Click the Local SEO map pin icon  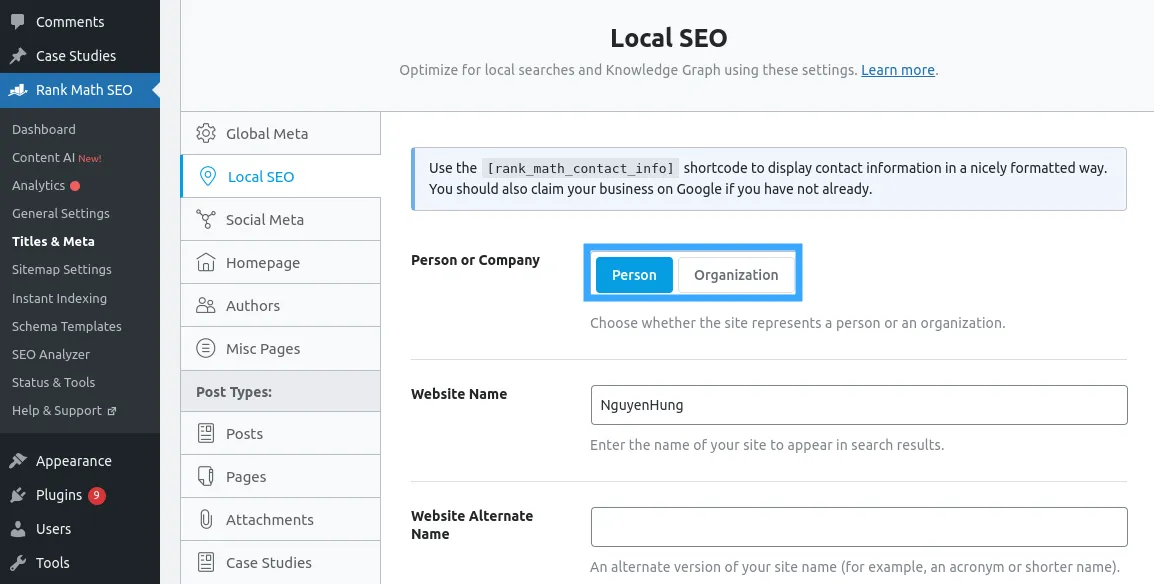(x=208, y=177)
